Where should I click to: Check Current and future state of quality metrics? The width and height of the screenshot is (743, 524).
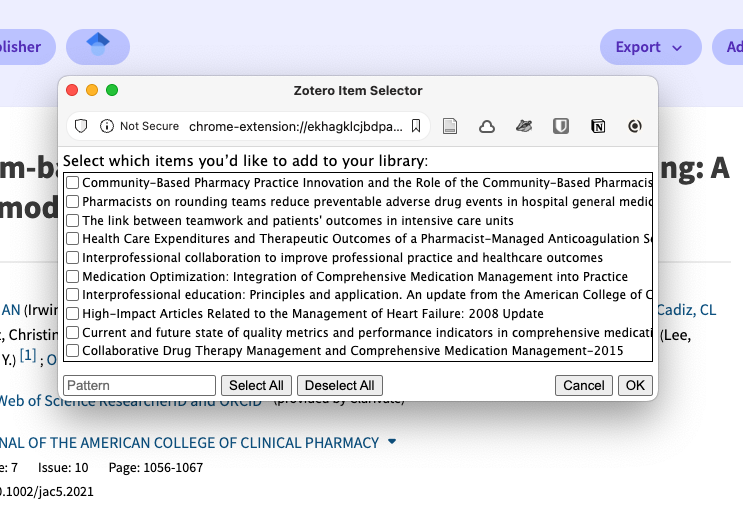(x=72, y=332)
